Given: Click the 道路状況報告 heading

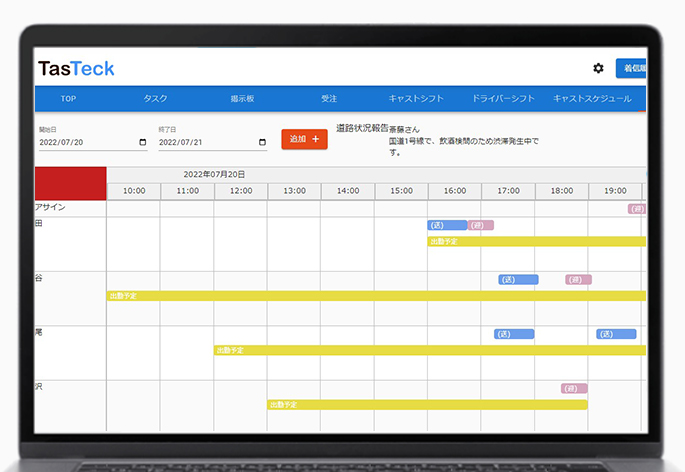Looking at the screenshot, I should [x=362, y=128].
